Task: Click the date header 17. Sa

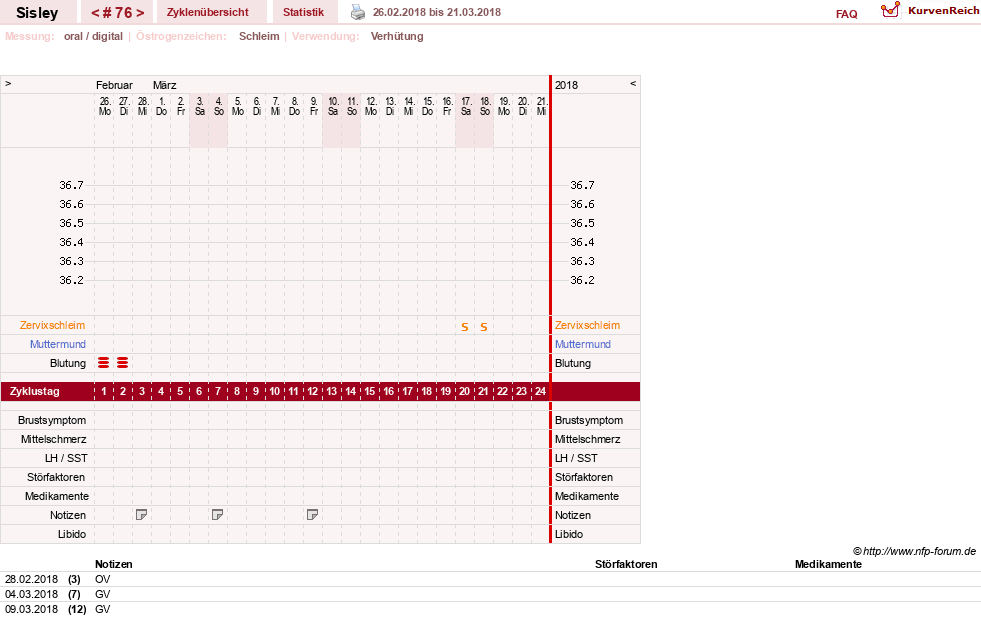Action: pos(465,106)
